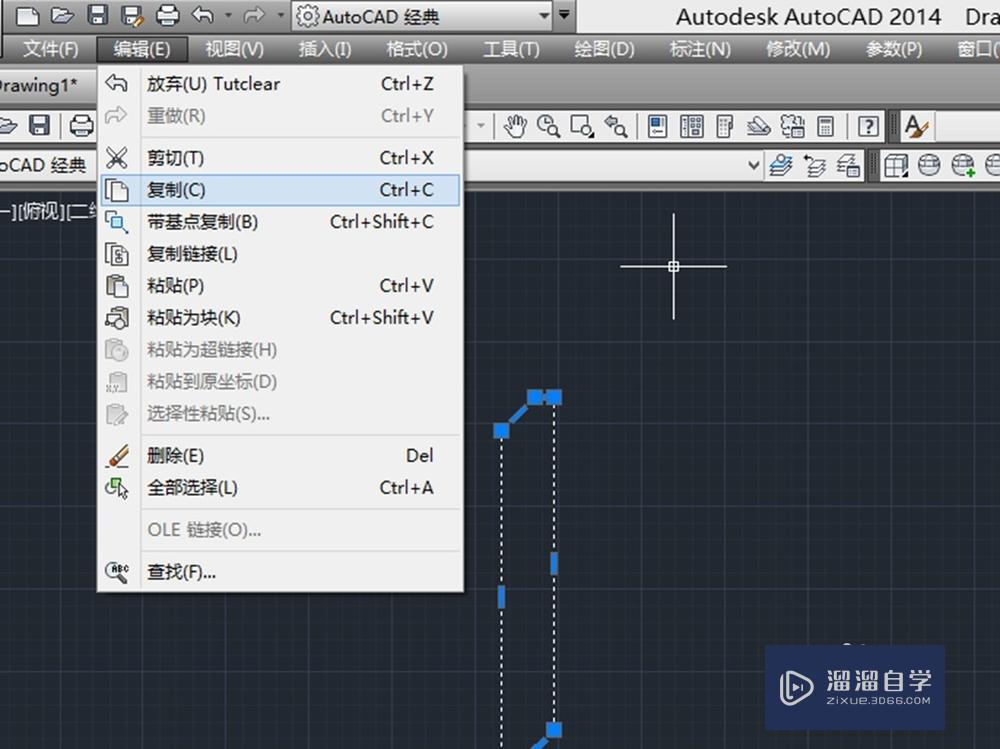Screen dimensions: 1000x749
Task: Click the Make Object's Layer Current icon
Action: [781, 167]
